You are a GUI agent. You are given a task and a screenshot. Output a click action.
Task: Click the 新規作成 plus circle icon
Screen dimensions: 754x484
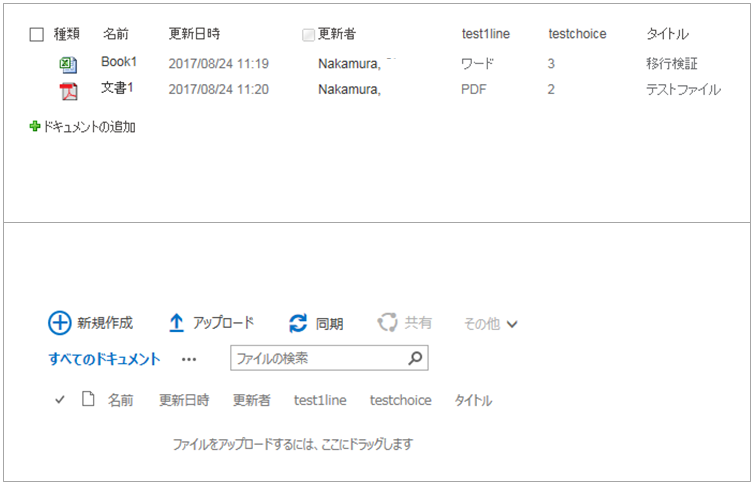[x=60, y=323]
